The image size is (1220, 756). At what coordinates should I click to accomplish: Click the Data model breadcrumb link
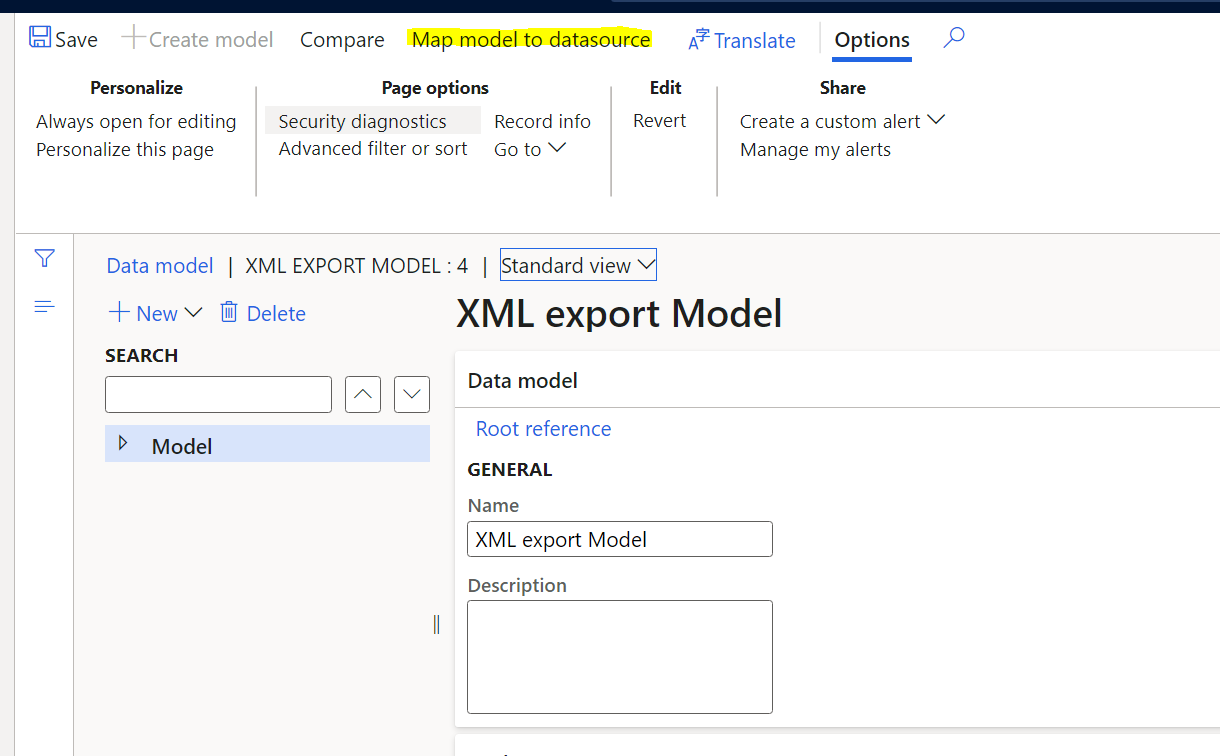tap(159, 265)
